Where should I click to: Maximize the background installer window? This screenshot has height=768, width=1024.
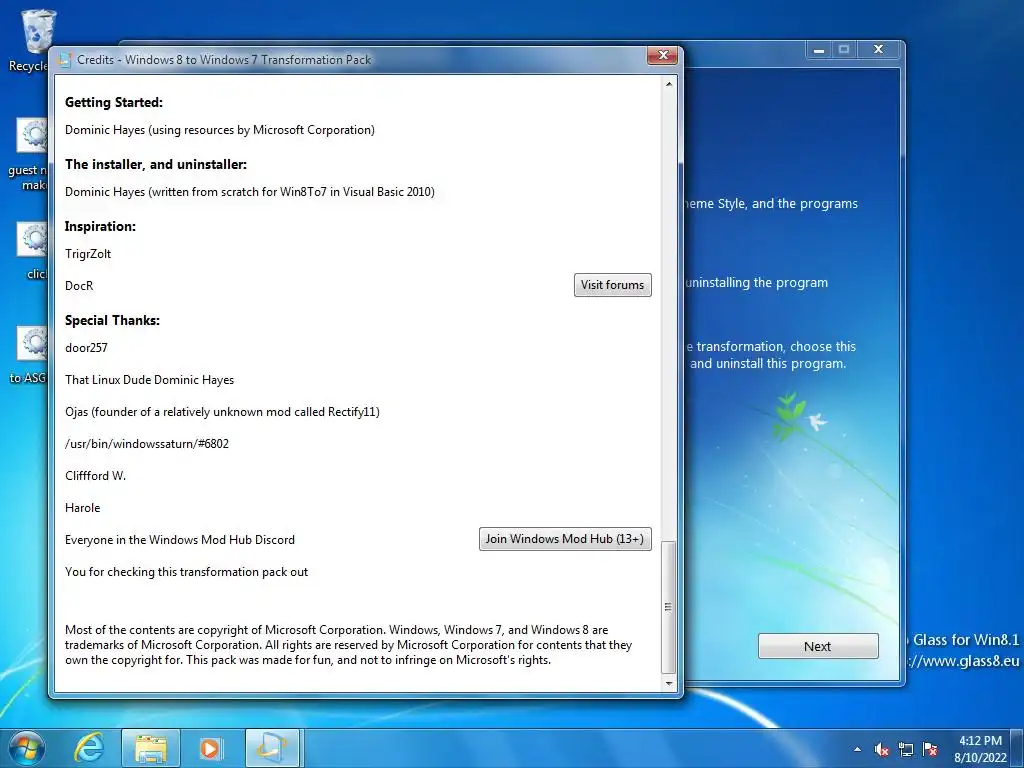pos(844,50)
